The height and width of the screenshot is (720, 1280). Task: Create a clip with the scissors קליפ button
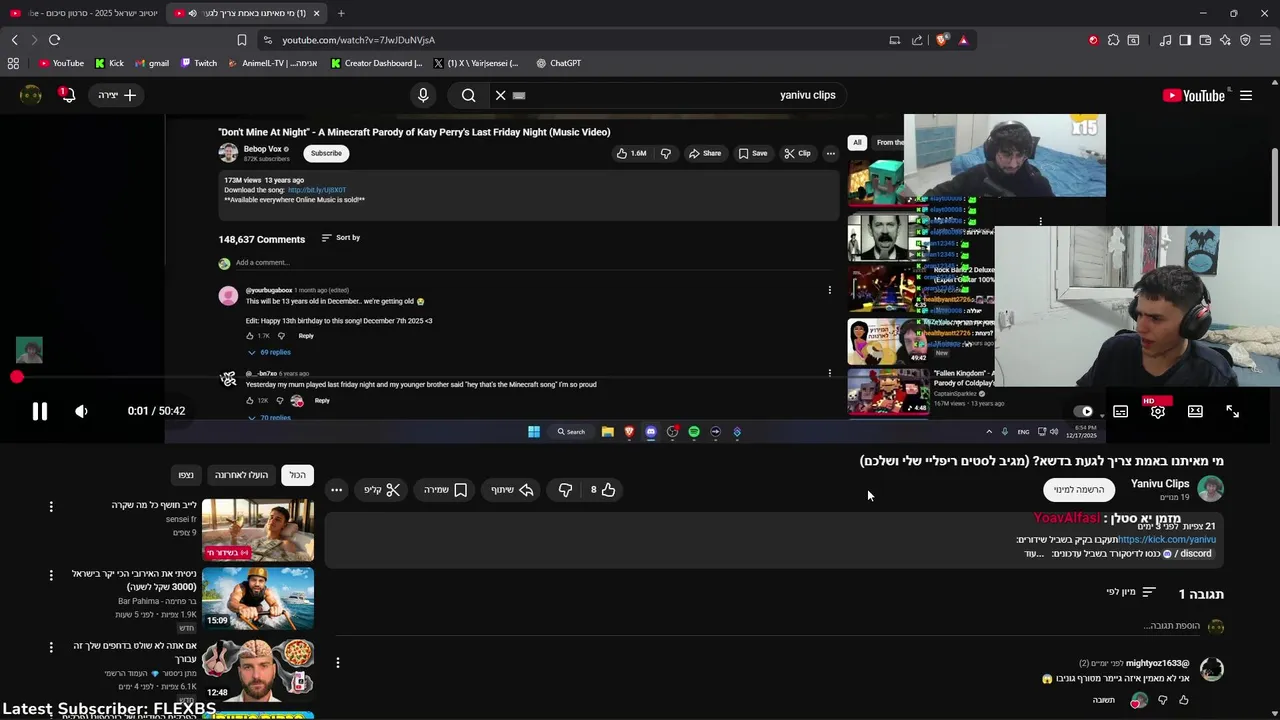pyautogui.click(x=382, y=490)
